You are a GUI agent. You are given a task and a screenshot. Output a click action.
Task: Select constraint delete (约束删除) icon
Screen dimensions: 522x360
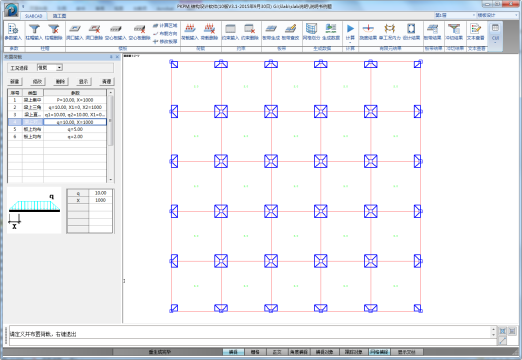coord(250,32)
